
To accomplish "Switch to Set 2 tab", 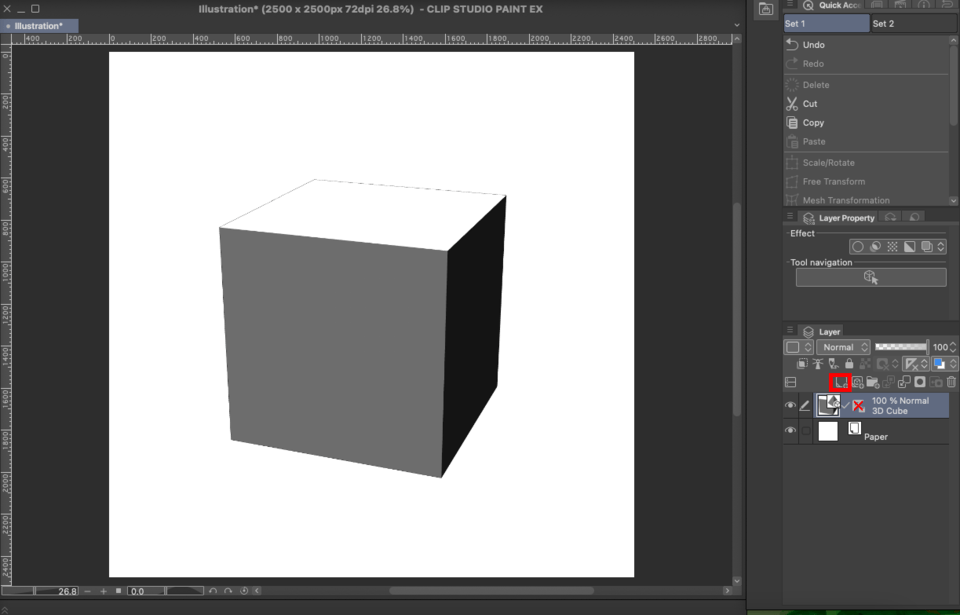I will pos(913,23).
